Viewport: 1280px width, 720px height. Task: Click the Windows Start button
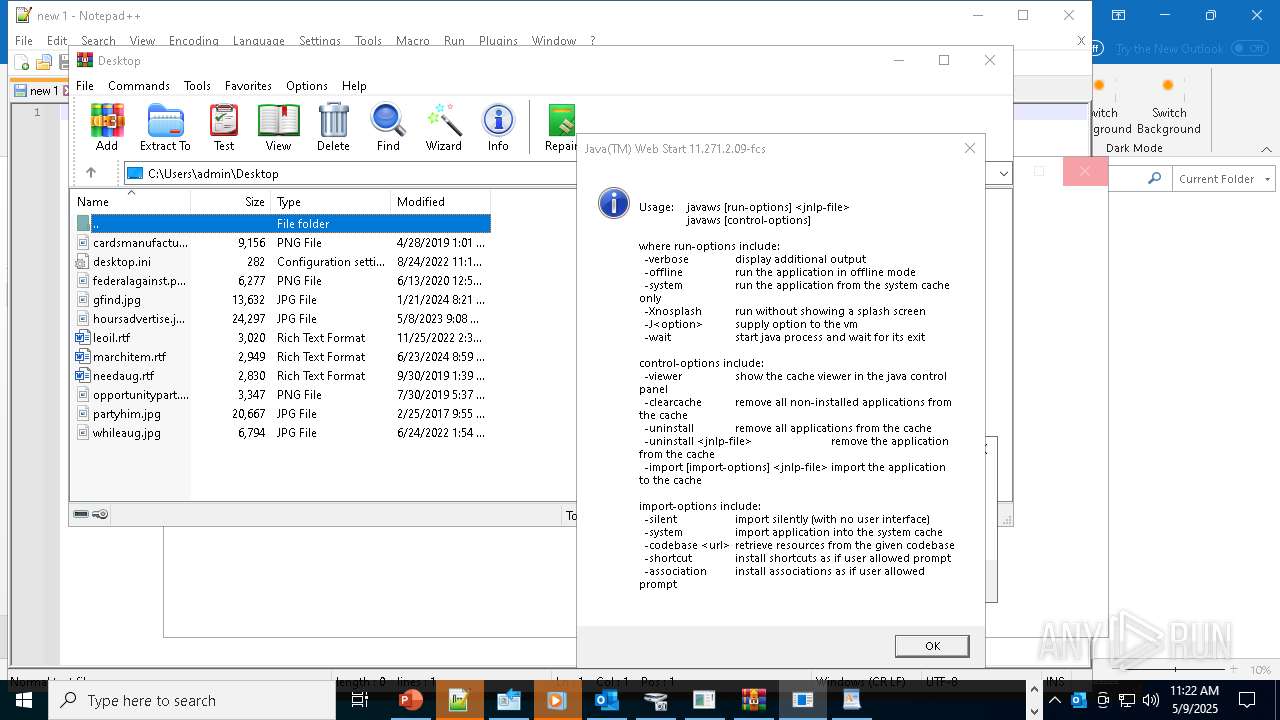[23, 700]
